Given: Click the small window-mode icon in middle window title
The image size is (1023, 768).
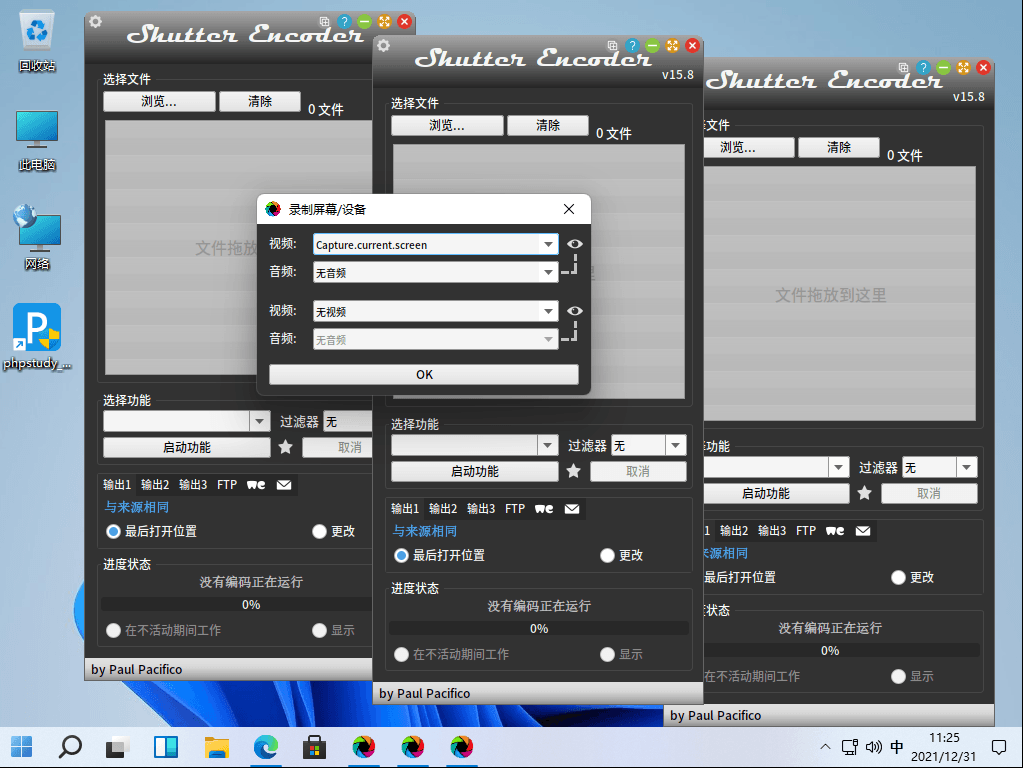Looking at the screenshot, I should tap(612, 46).
